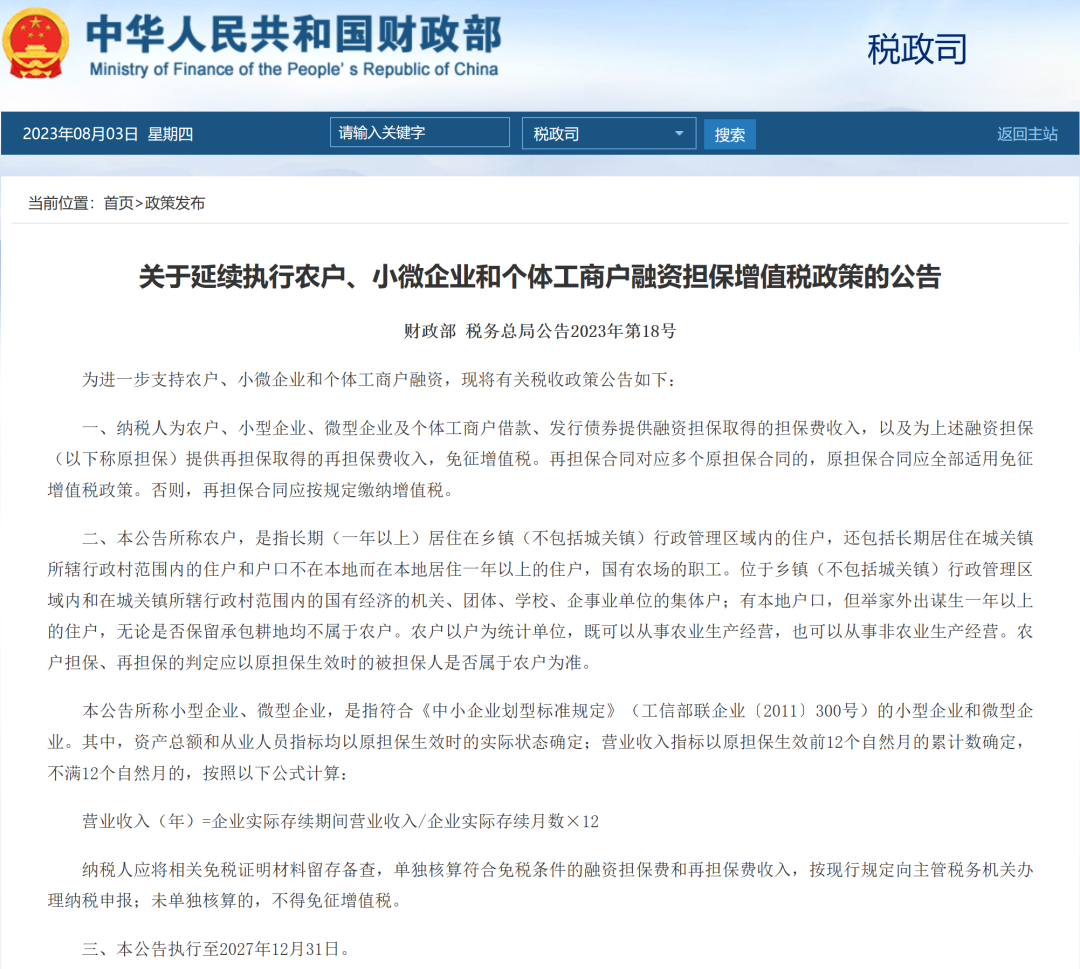Click the paragraph starting 纳税人应将相关免税证明材料
1080x969 pixels.
coord(540,885)
